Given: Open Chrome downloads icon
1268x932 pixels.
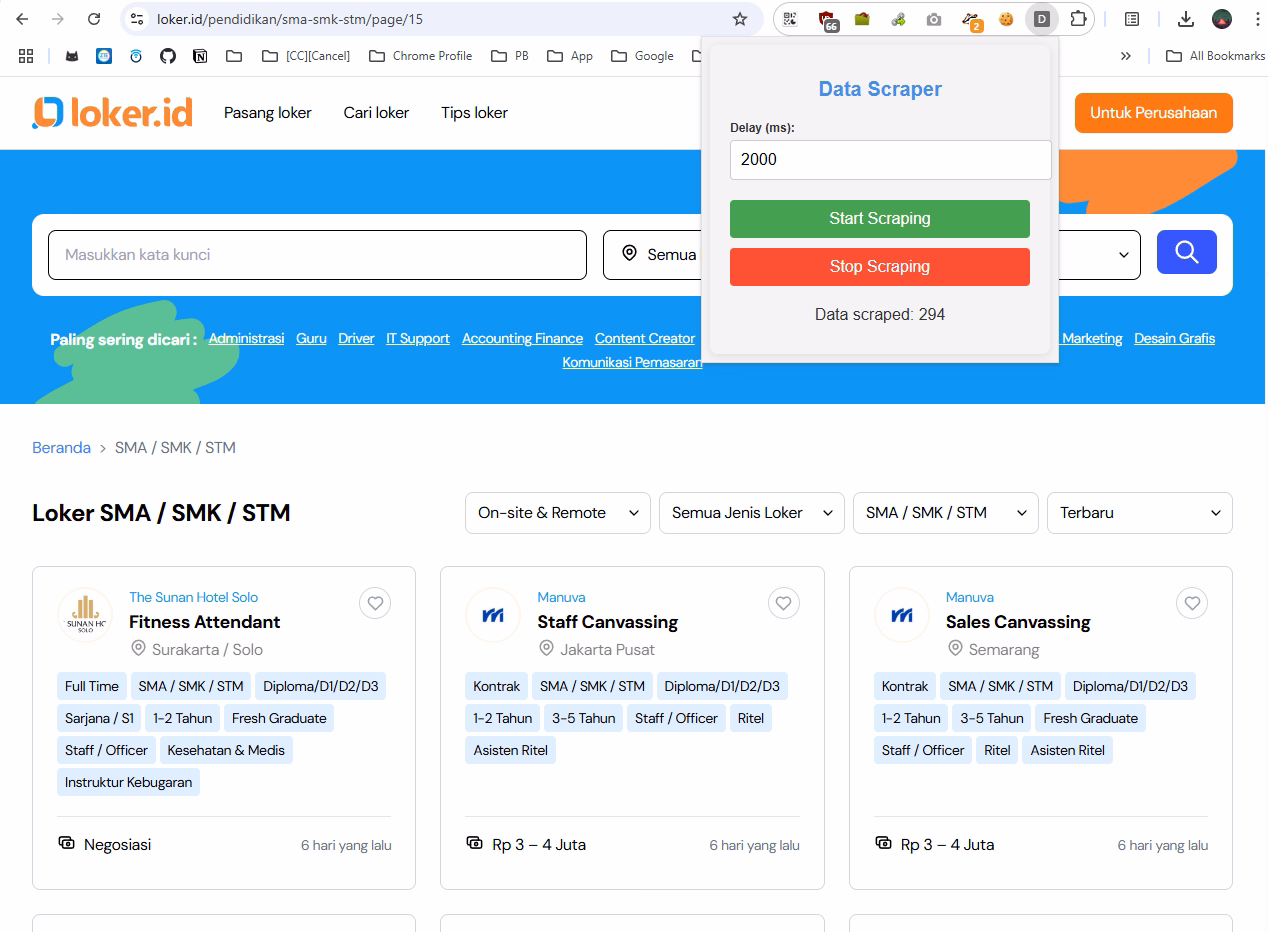Looking at the screenshot, I should [1186, 19].
